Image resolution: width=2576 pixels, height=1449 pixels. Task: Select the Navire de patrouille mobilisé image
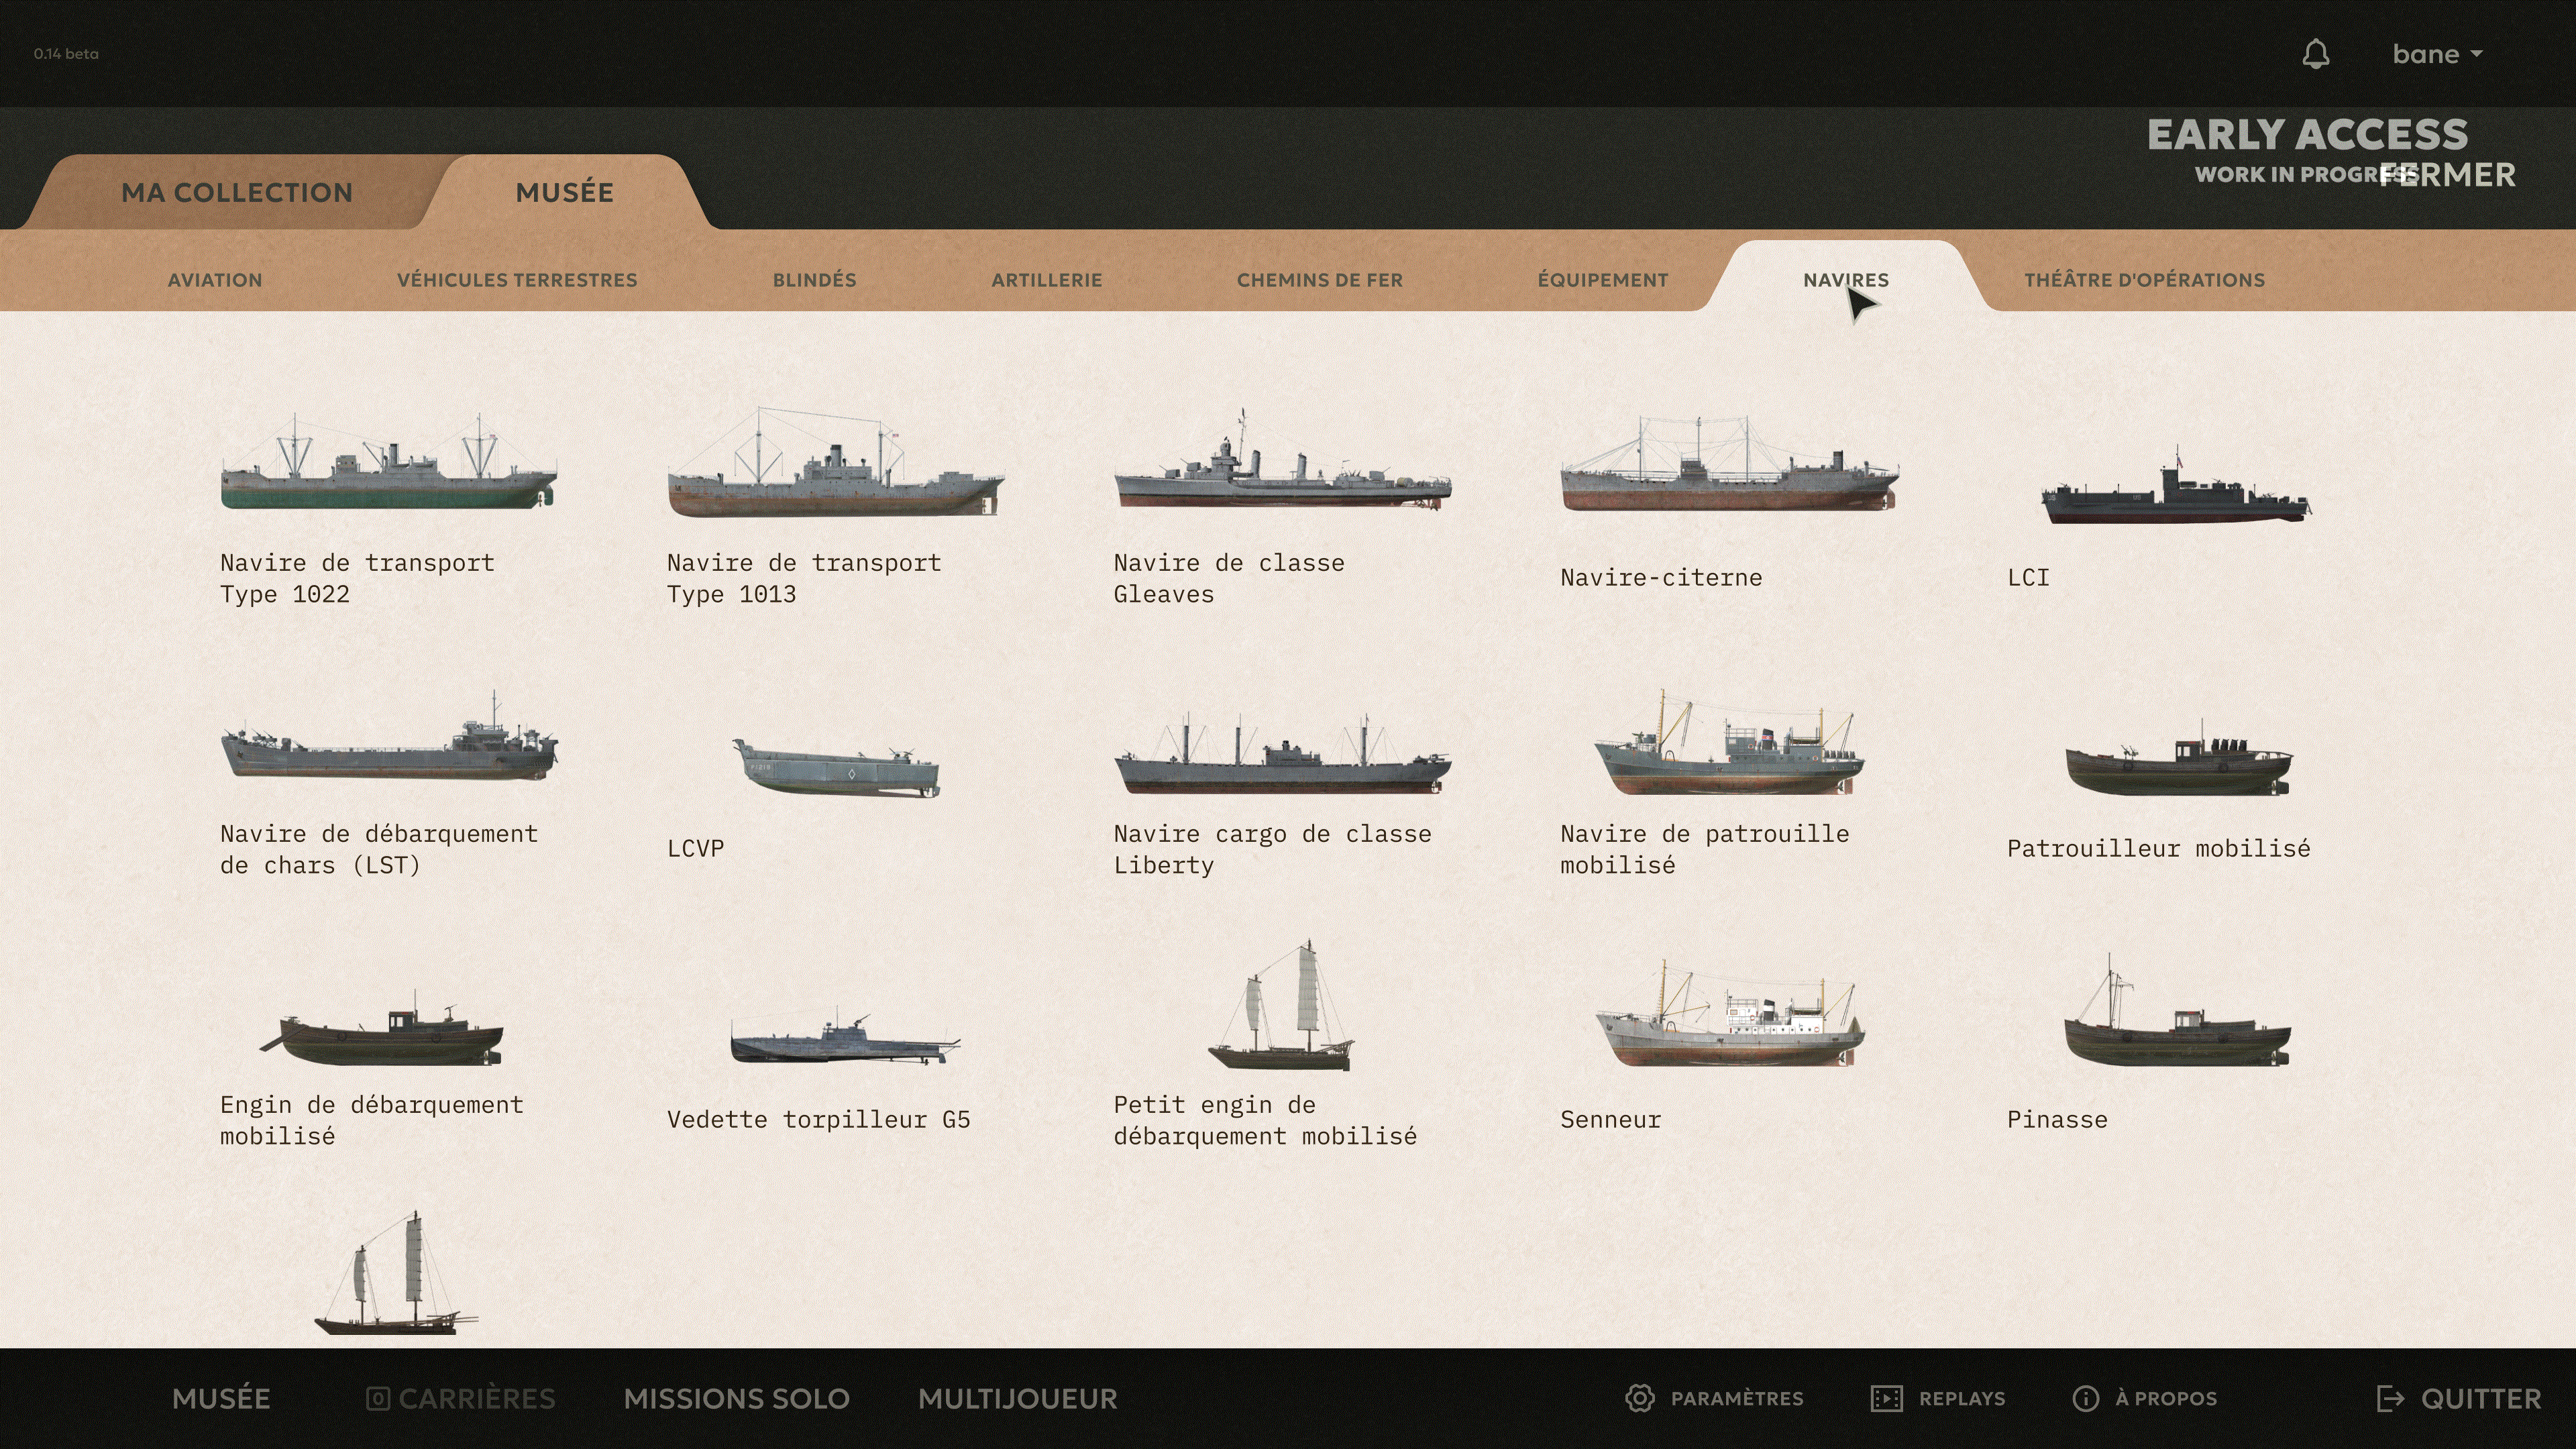click(x=1730, y=742)
